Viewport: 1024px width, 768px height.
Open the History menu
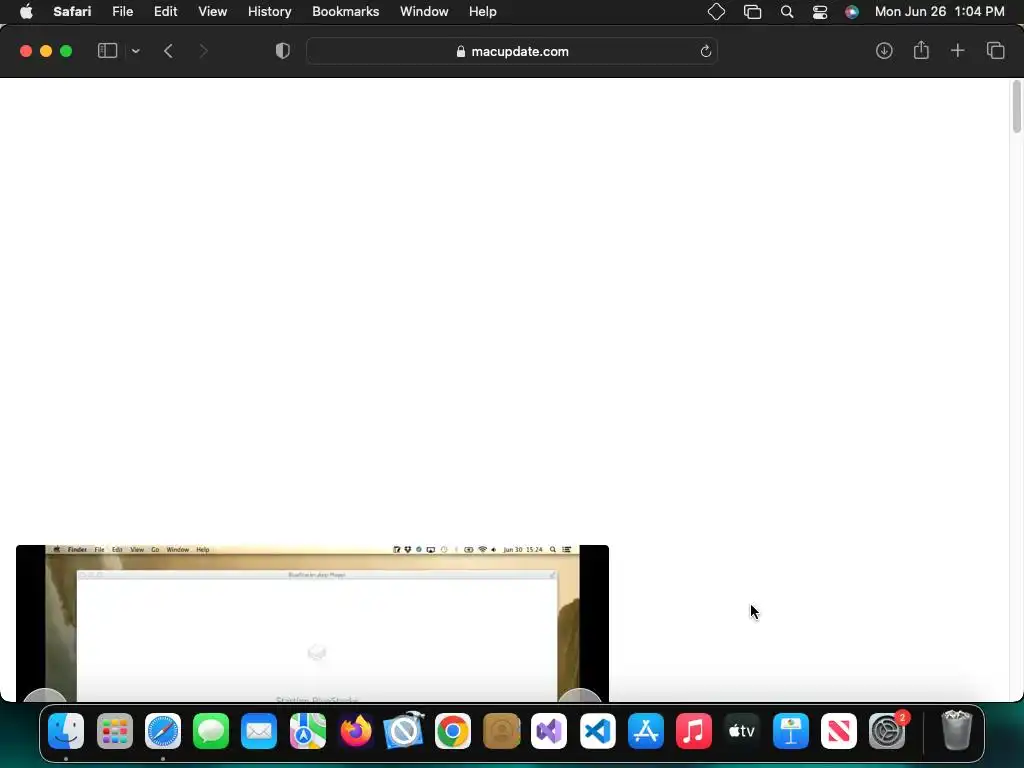tap(269, 12)
